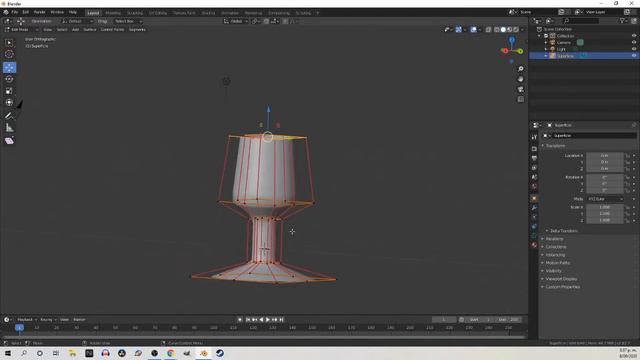Click the Location X value field
The width and height of the screenshot is (640, 360).
pos(604,156)
